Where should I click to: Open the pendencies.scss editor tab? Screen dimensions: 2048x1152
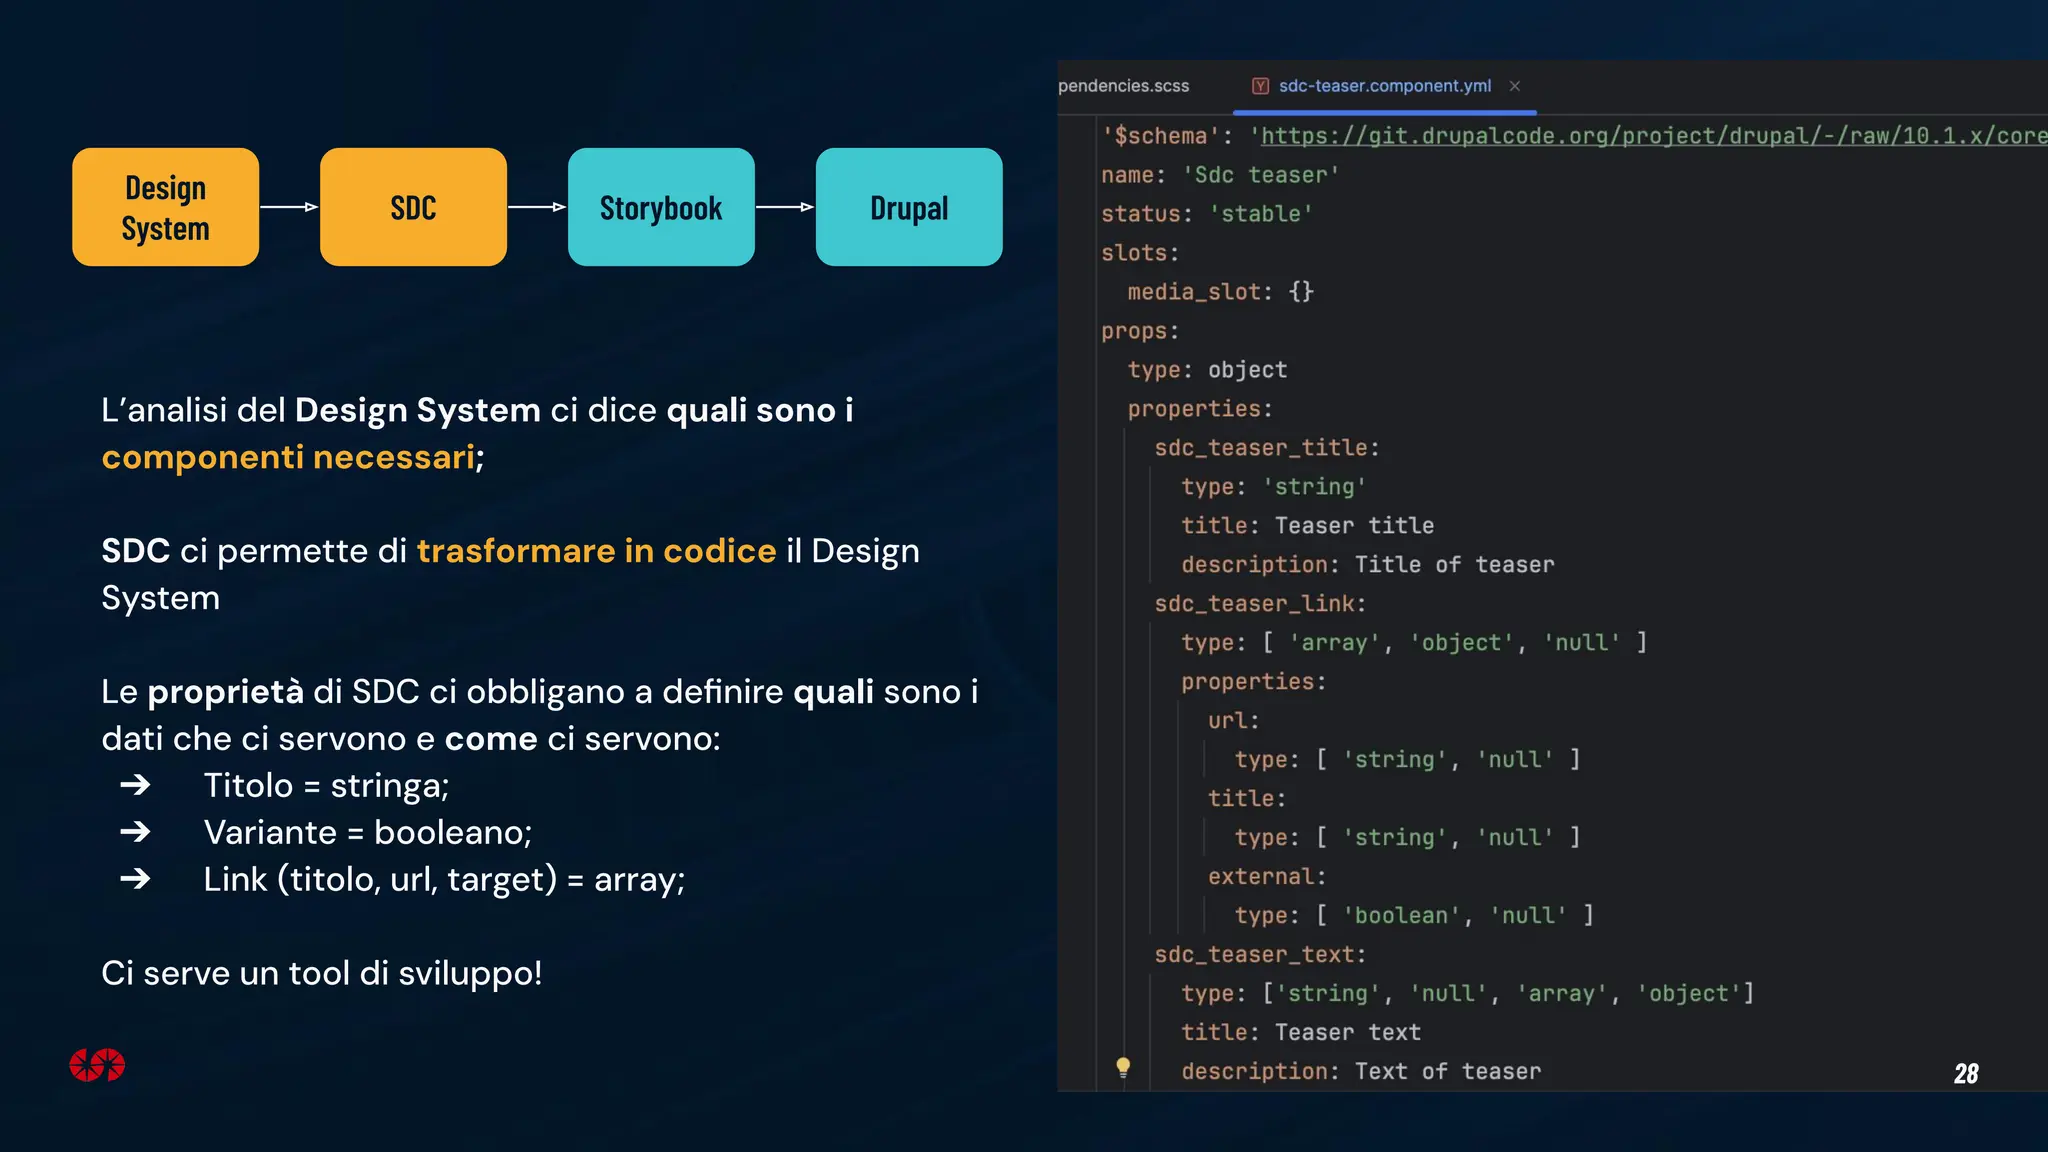(x=1124, y=86)
